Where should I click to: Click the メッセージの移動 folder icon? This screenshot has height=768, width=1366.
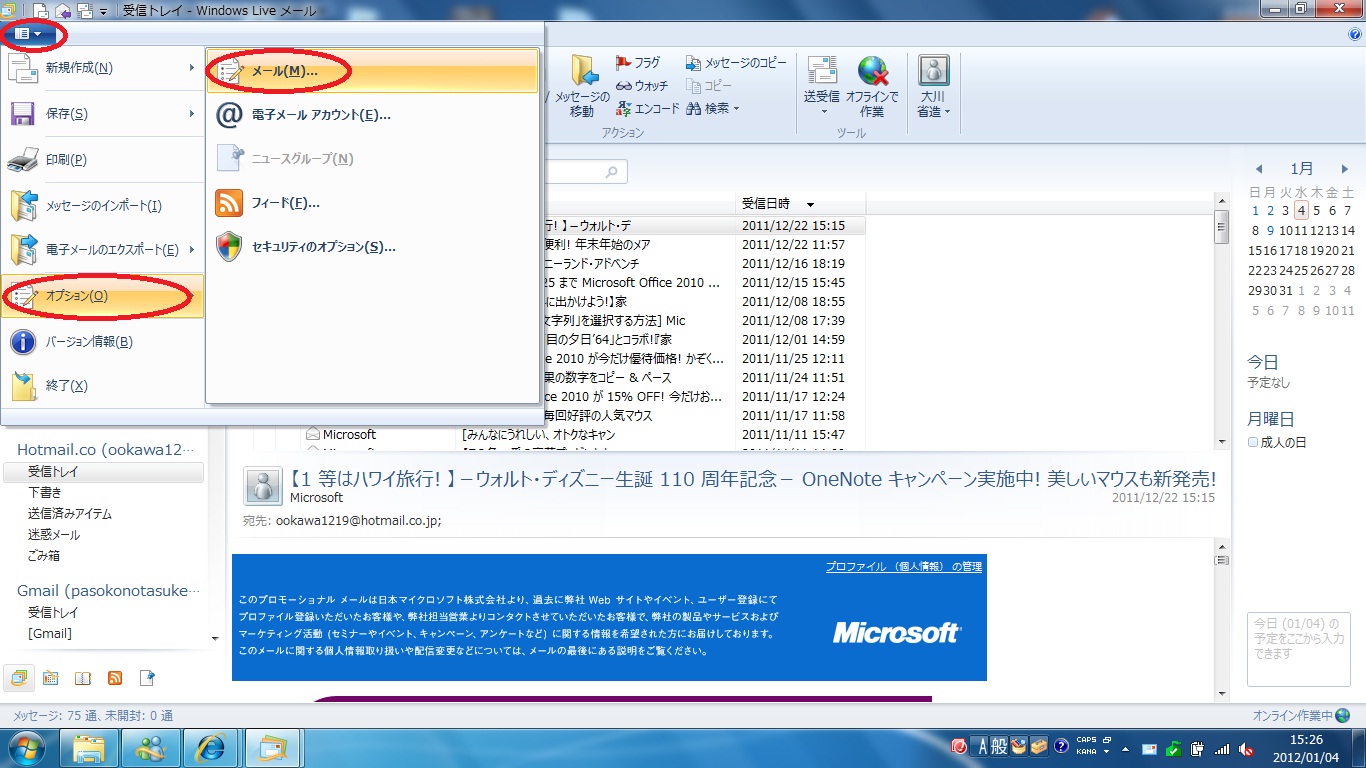[583, 71]
